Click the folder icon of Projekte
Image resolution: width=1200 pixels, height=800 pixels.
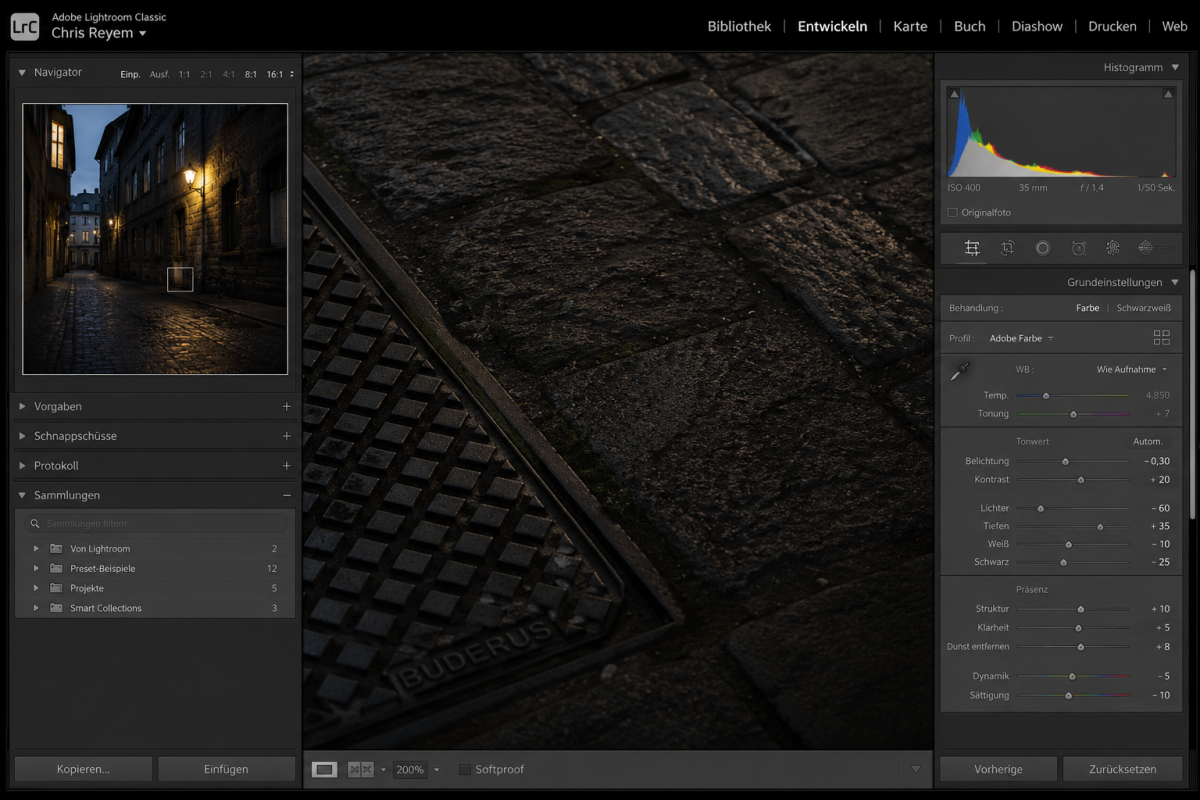pyautogui.click(x=56, y=588)
